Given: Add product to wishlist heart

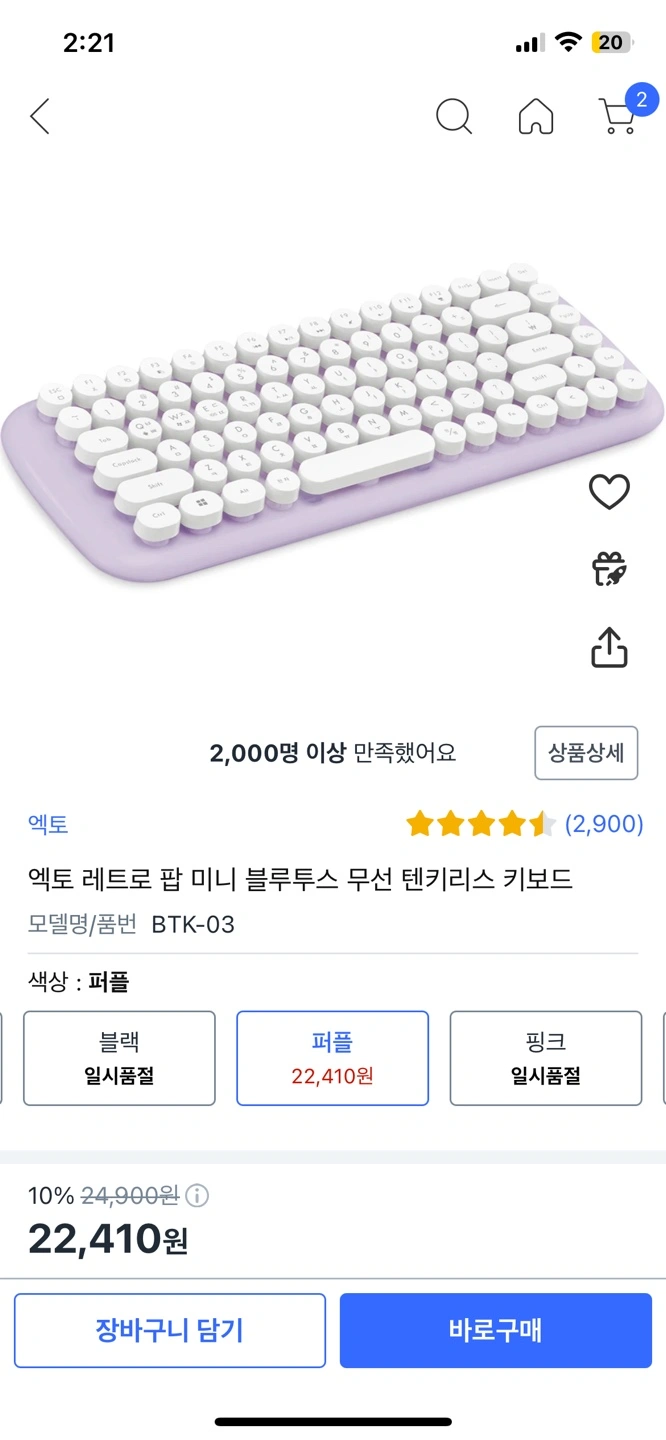Looking at the screenshot, I should (609, 491).
